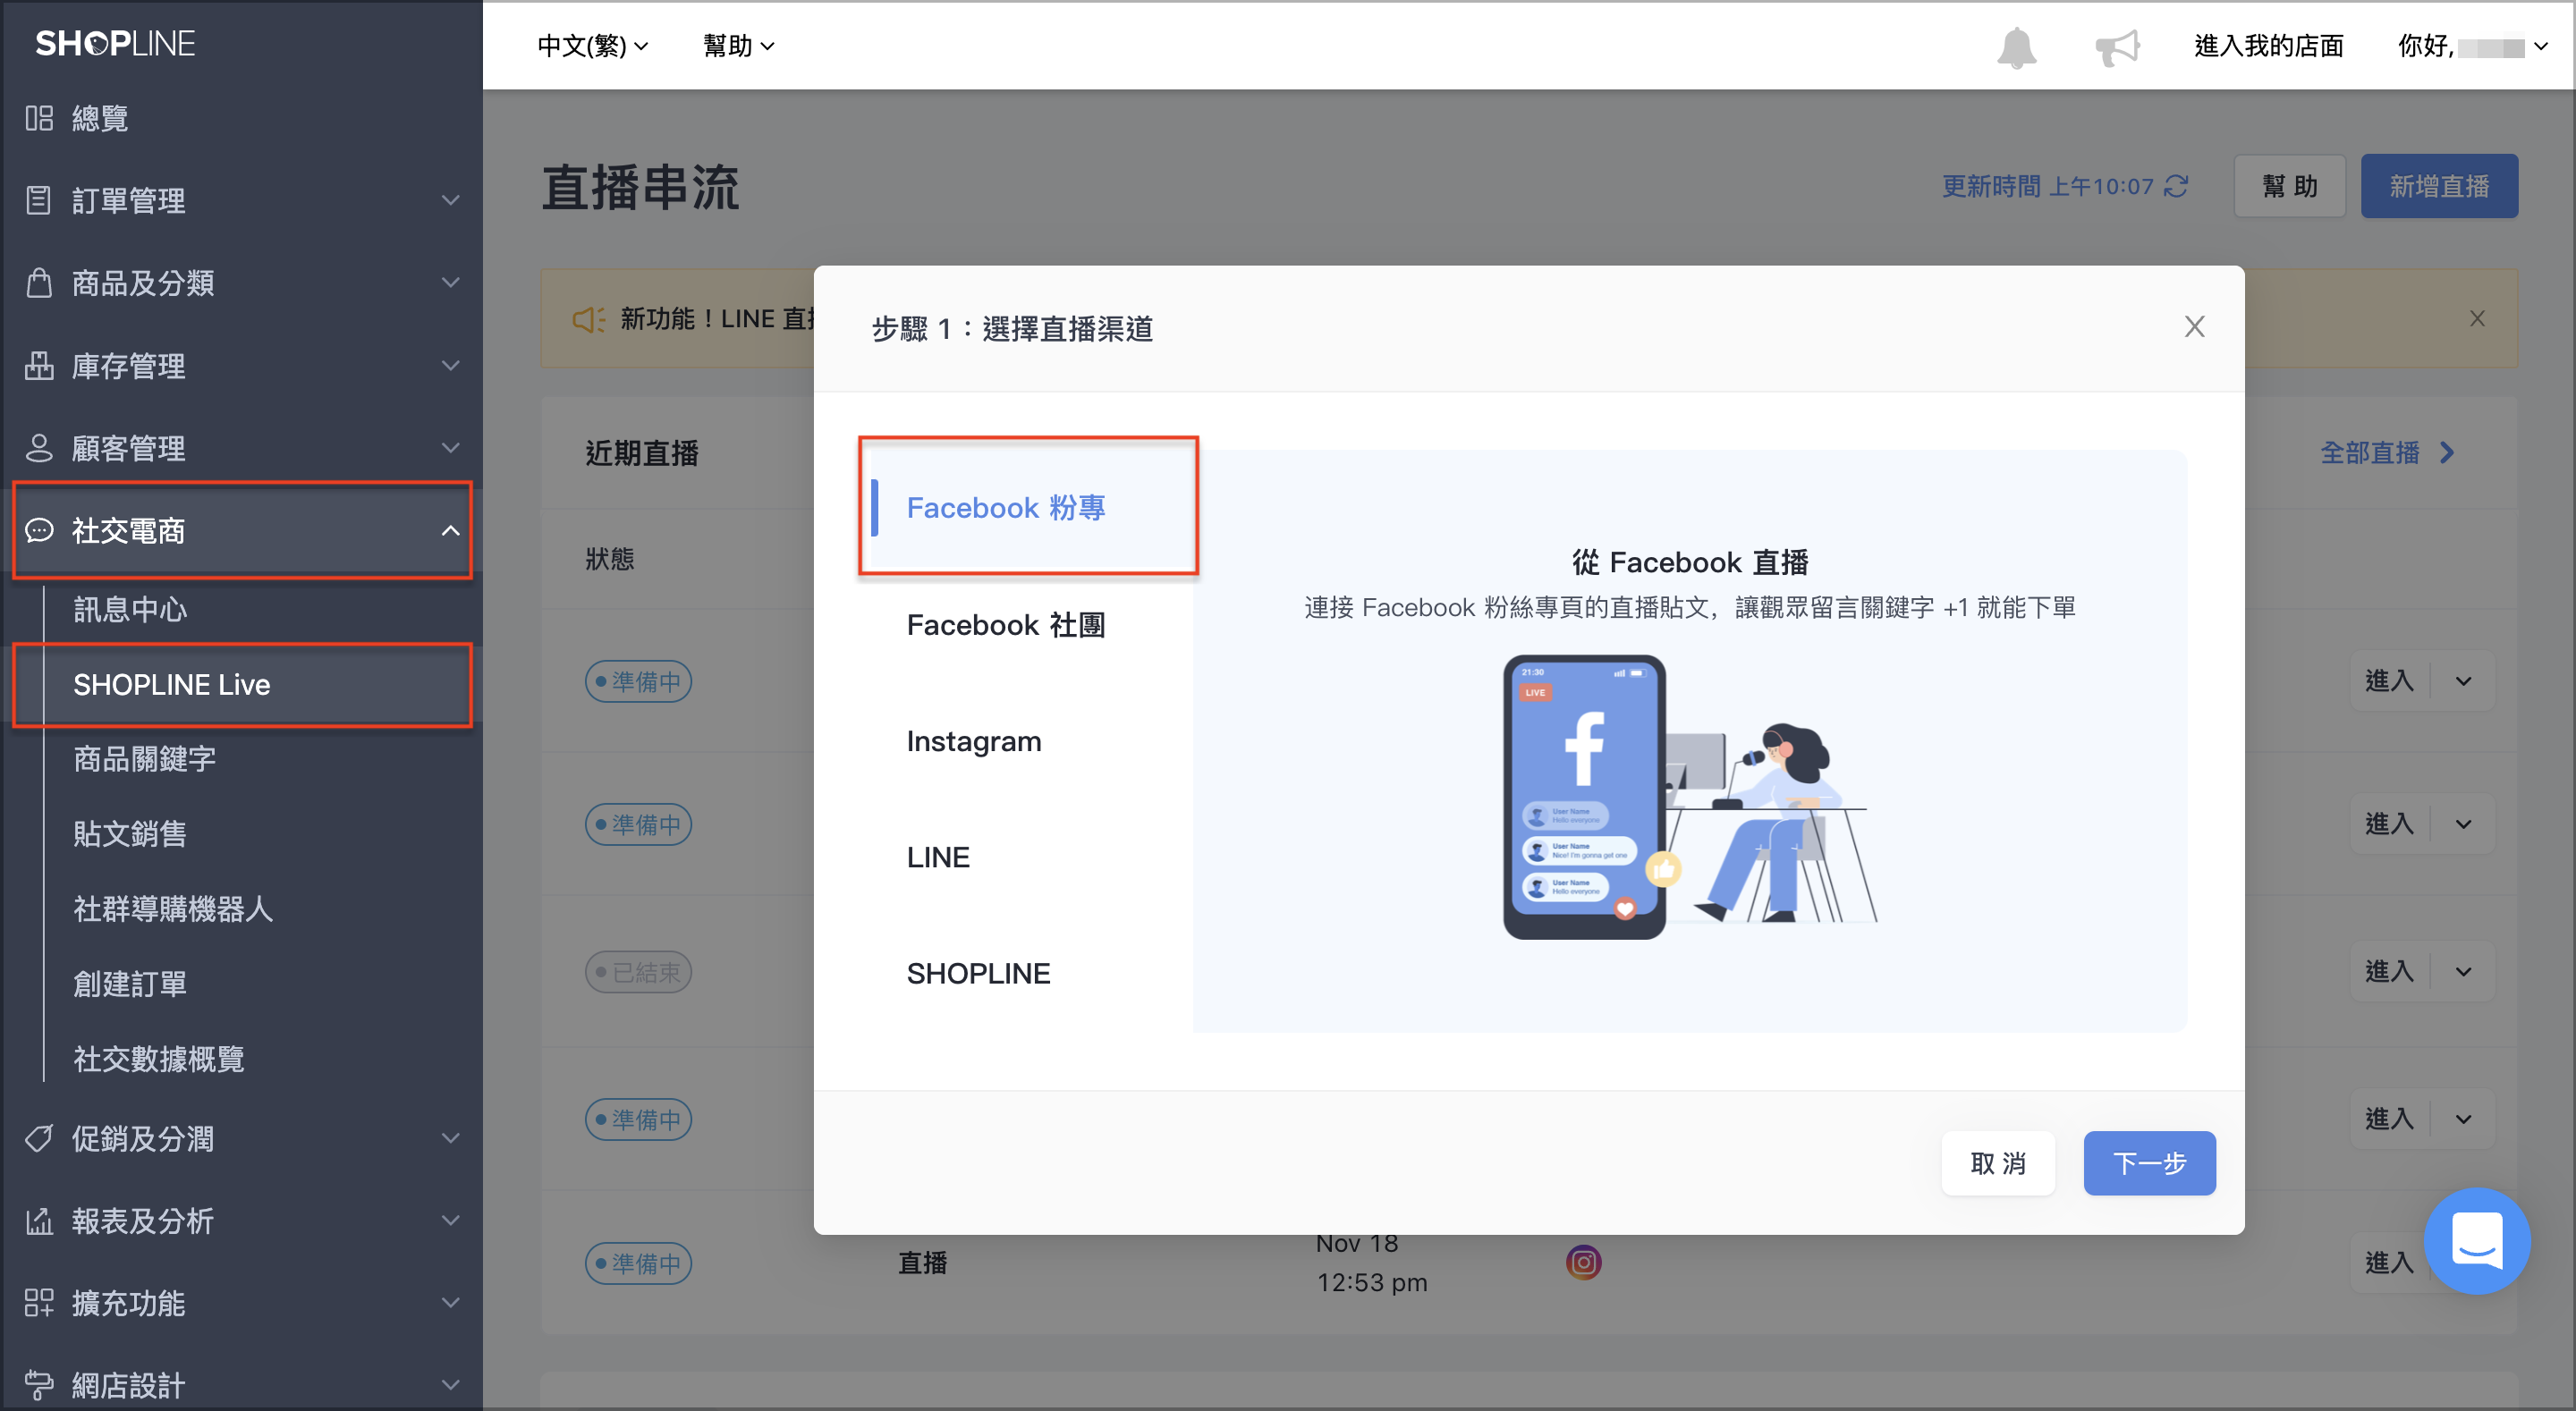The image size is (2576, 1411).
Task: Expand the 訂單管理 menu
Action: click(x=451, y=200)
